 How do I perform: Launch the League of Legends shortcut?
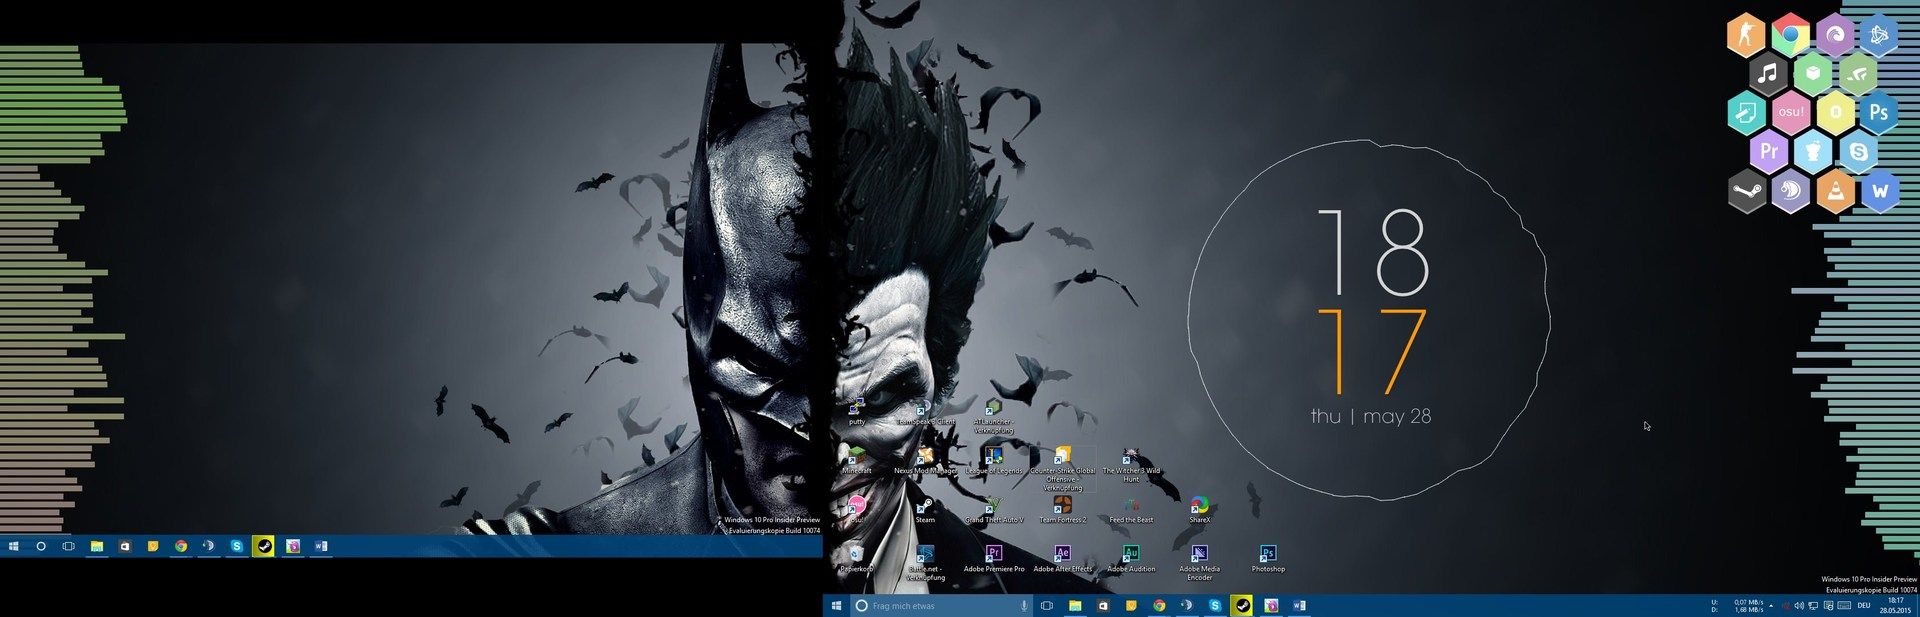[993, 458]
